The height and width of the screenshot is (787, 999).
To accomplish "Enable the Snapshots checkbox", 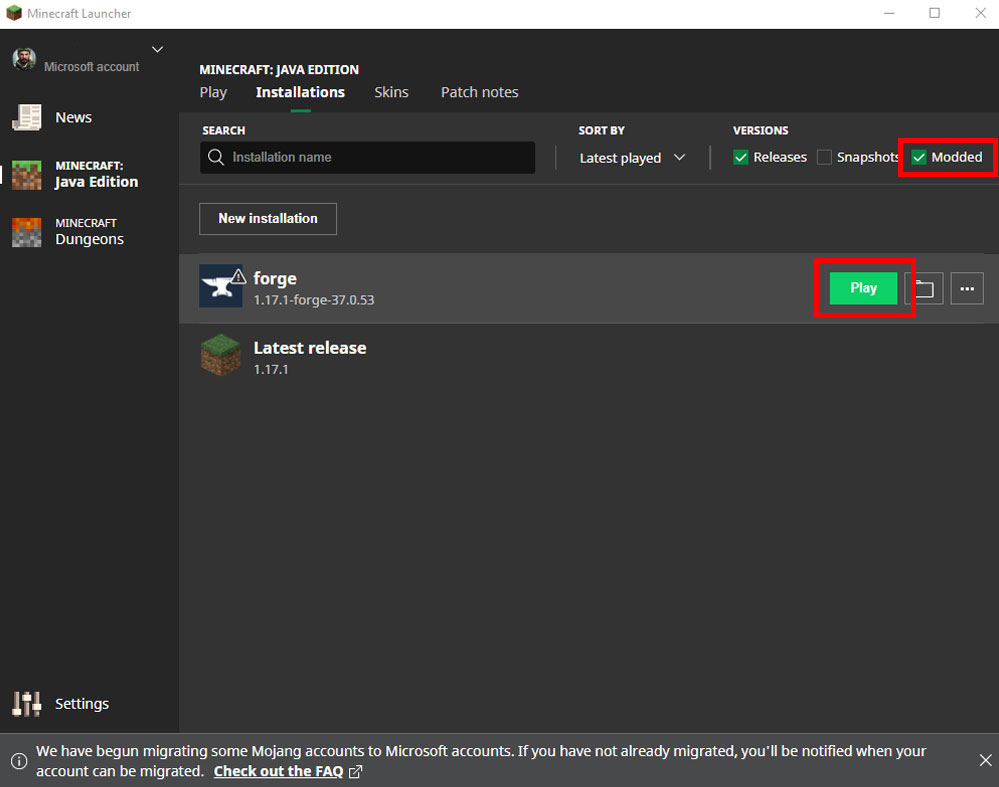I will pos(824,157).
